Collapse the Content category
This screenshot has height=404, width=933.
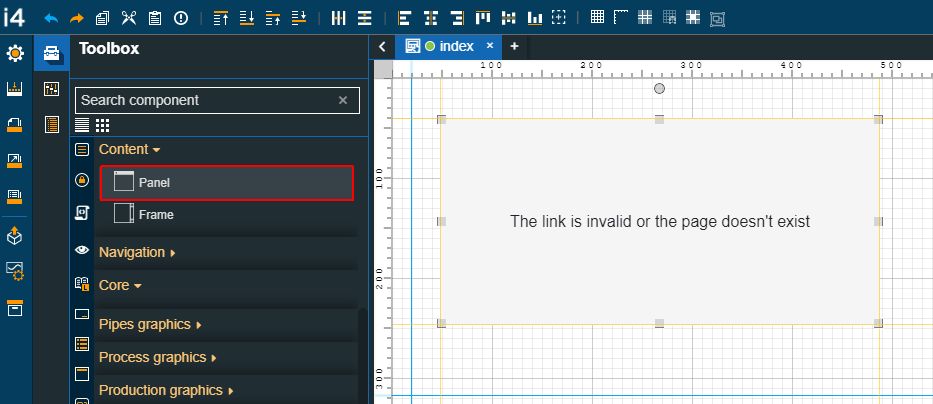pyautogui.click(x=129, y=149)
